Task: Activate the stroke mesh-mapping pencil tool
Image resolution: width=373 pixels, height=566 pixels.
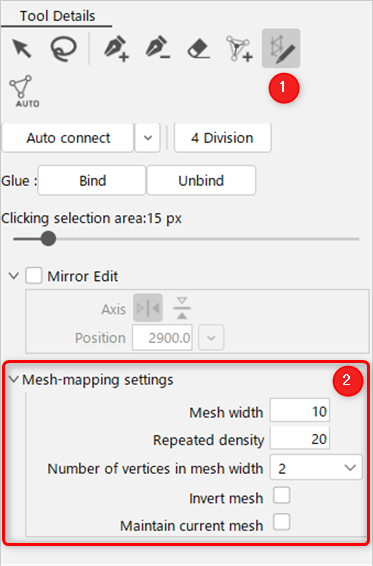Action: [281, 48]
